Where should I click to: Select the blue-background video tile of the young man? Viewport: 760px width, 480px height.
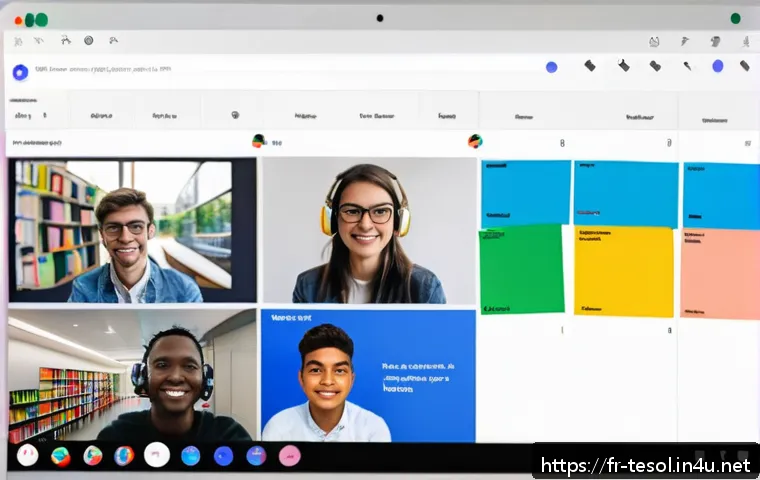pyautogui.click(x=368, y=375)
